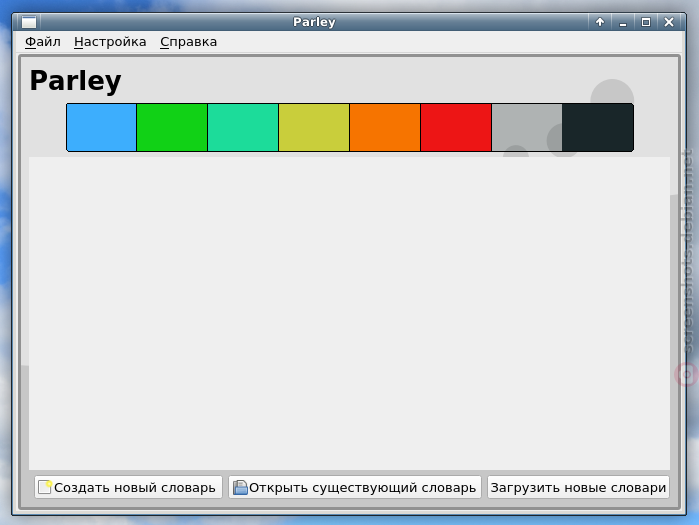Select the yellow-olive color block

coord(314,127)
